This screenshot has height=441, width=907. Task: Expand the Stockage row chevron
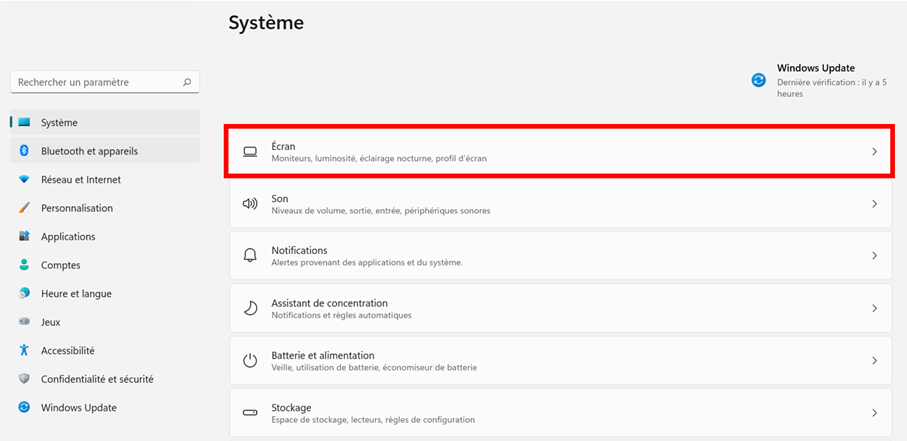(x=874, y=413)
